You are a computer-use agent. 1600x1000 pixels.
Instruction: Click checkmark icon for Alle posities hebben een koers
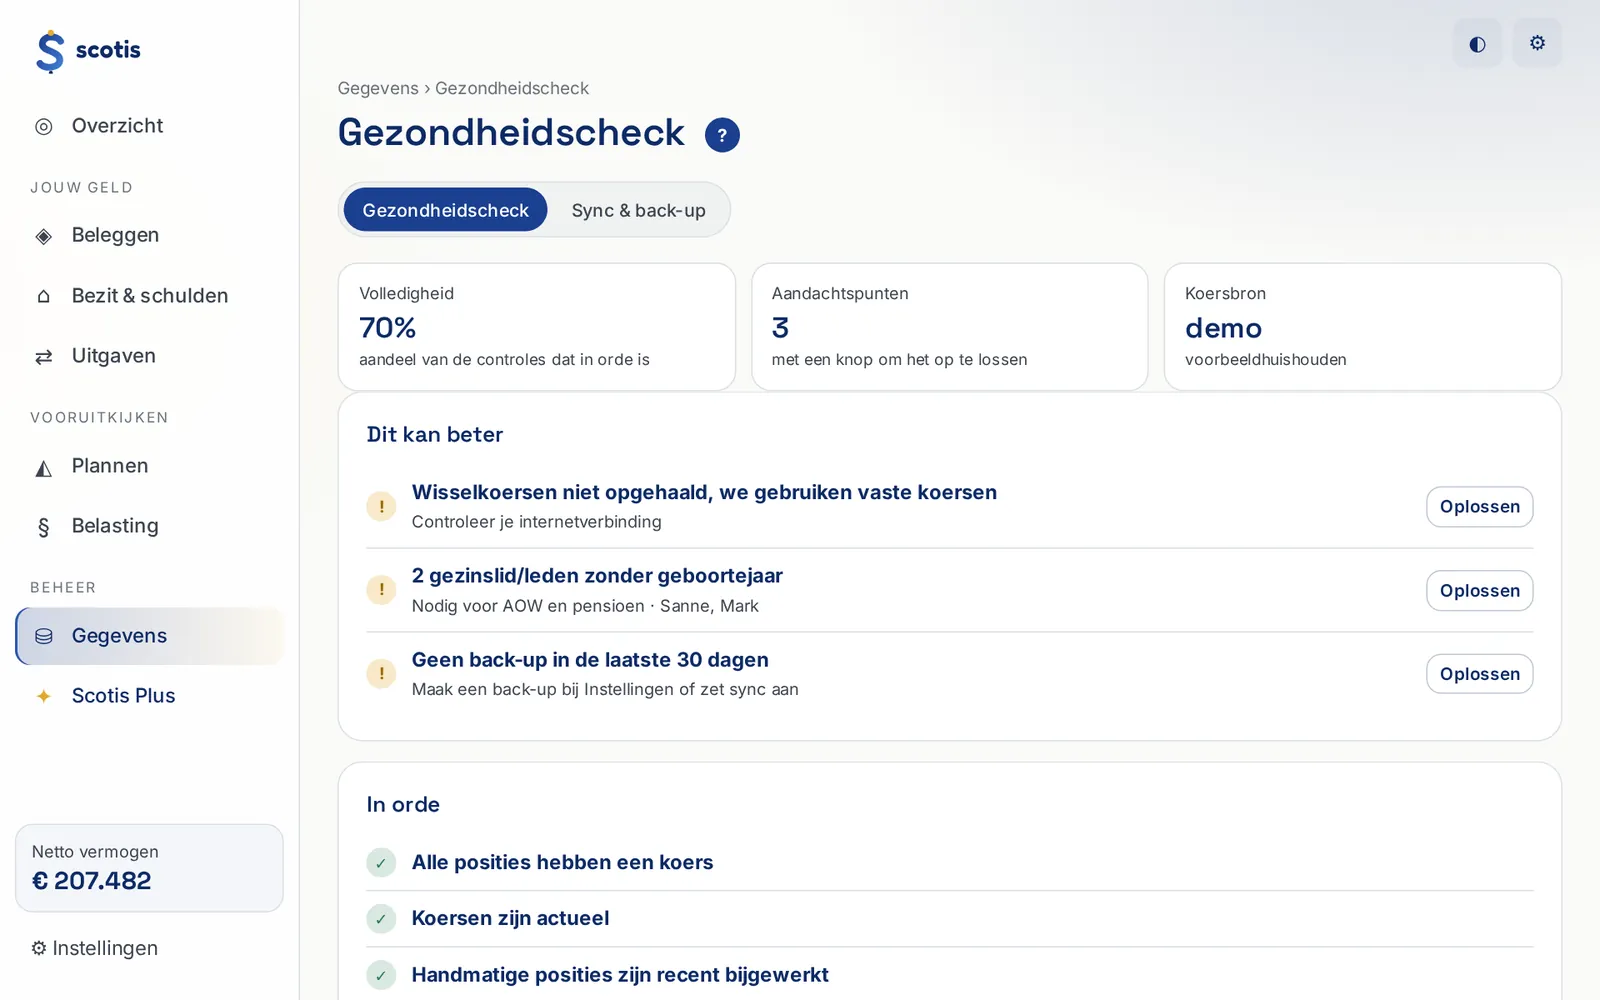click(x=381, y=862)
